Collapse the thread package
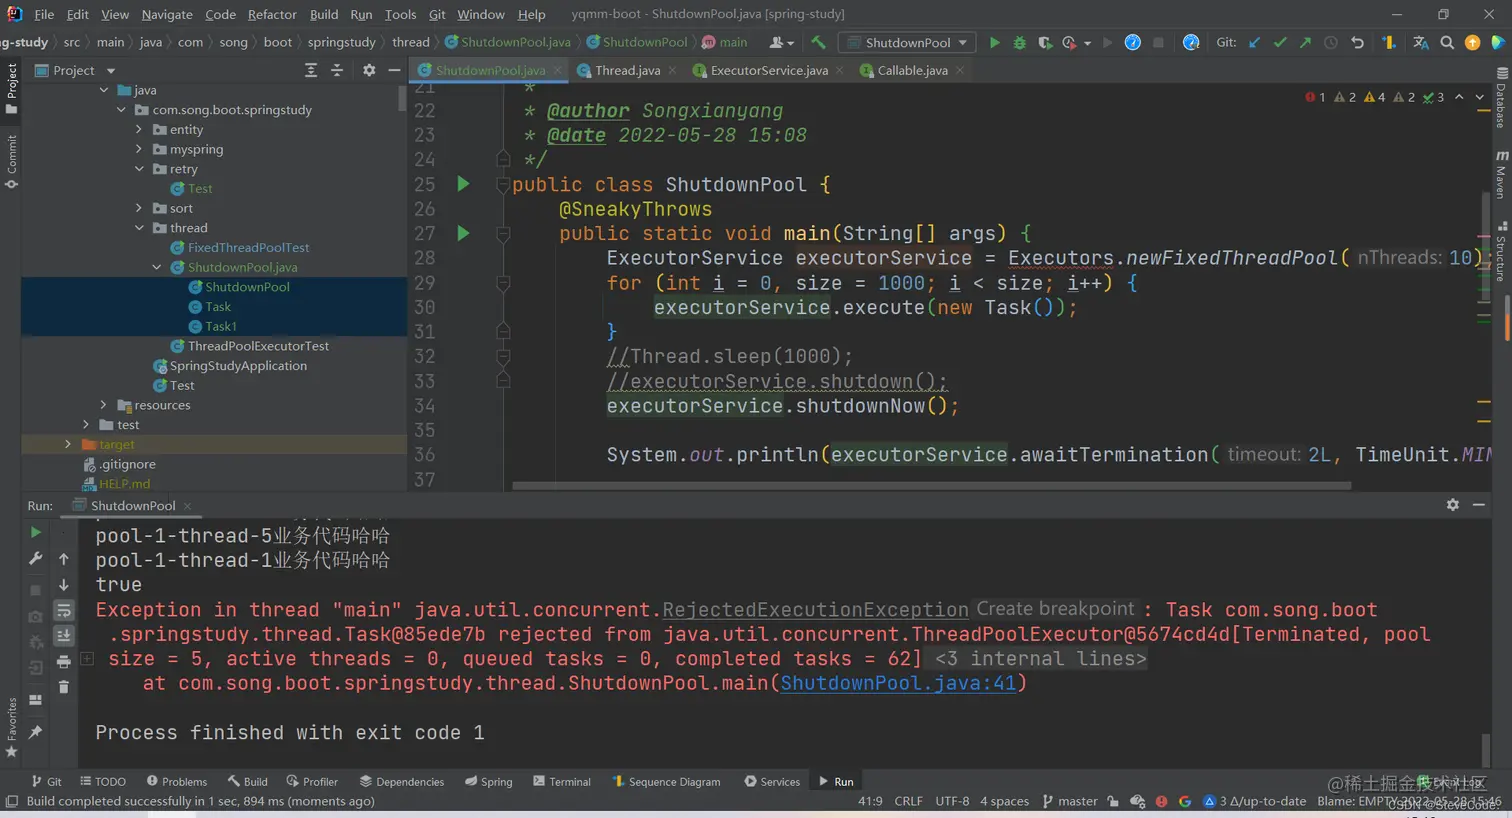 coord(139,228)
